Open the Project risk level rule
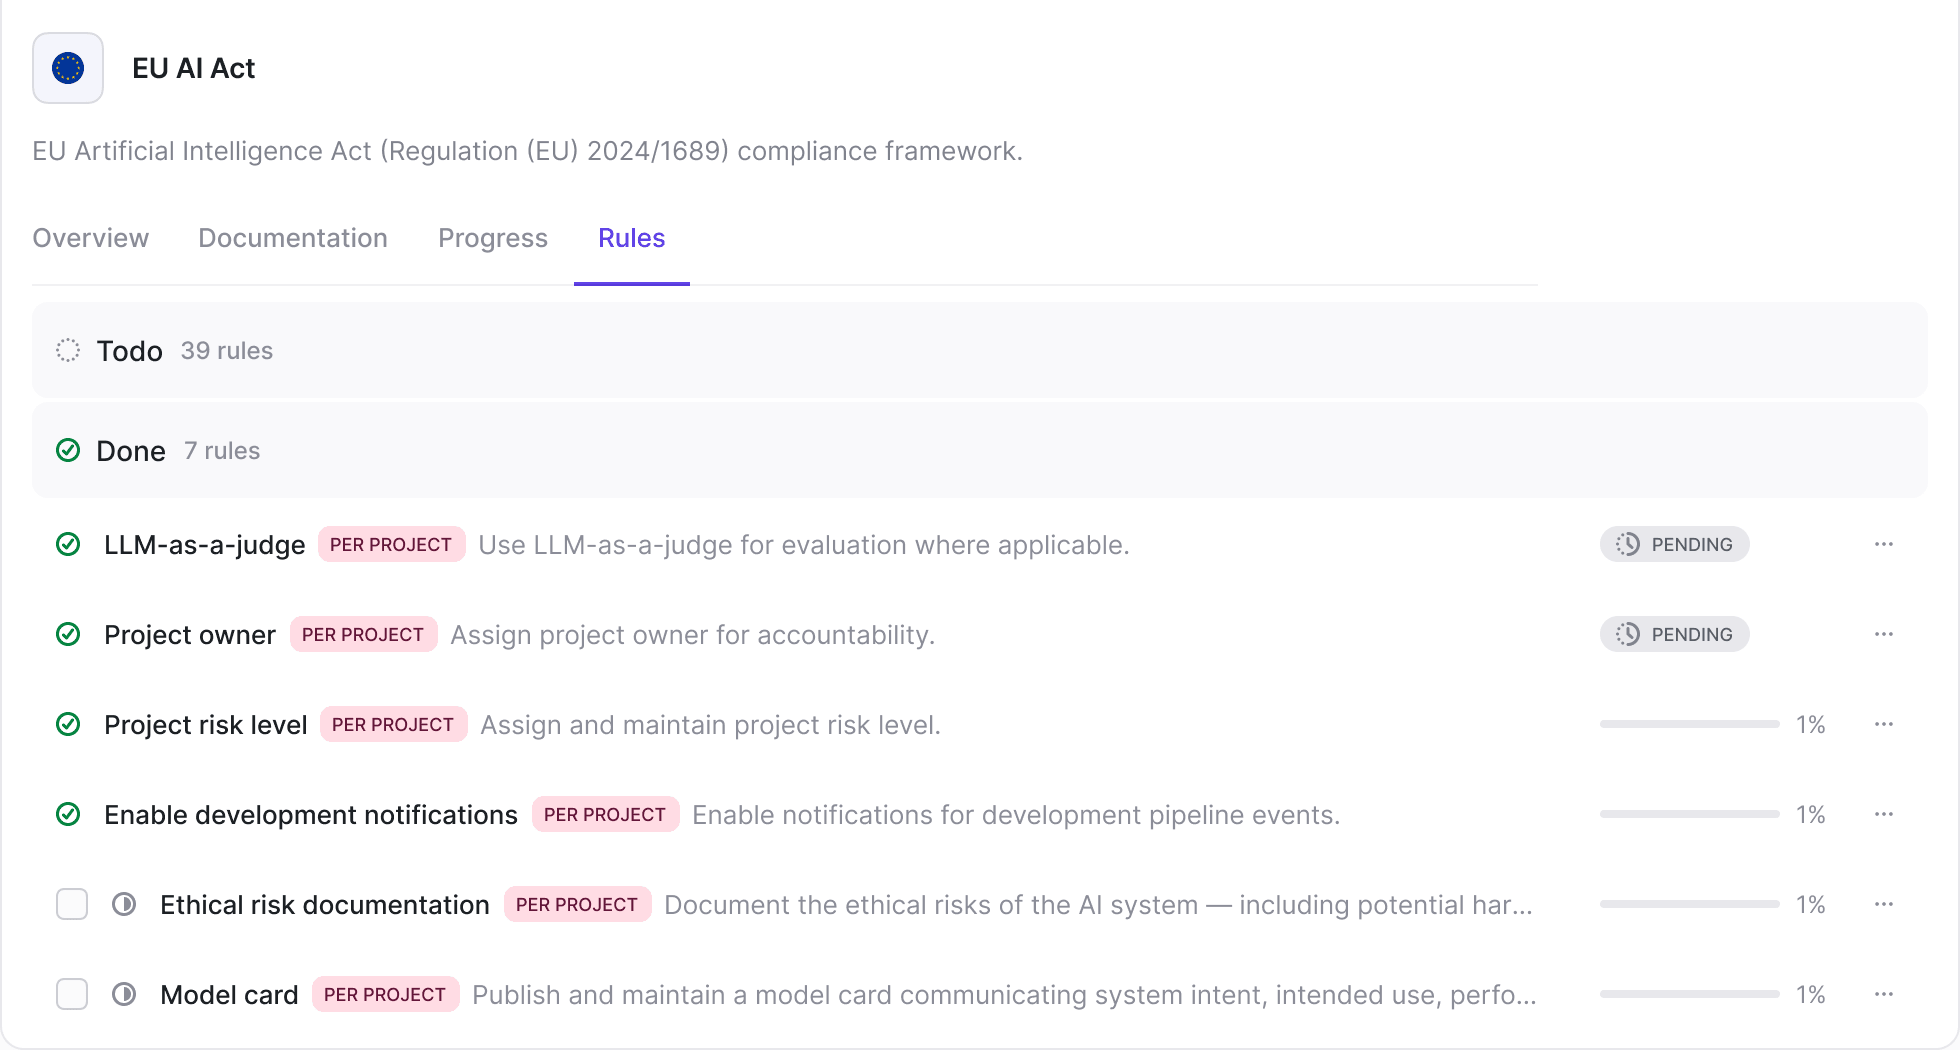This screenshot has height=1050, width=1960. pos(206,725)
